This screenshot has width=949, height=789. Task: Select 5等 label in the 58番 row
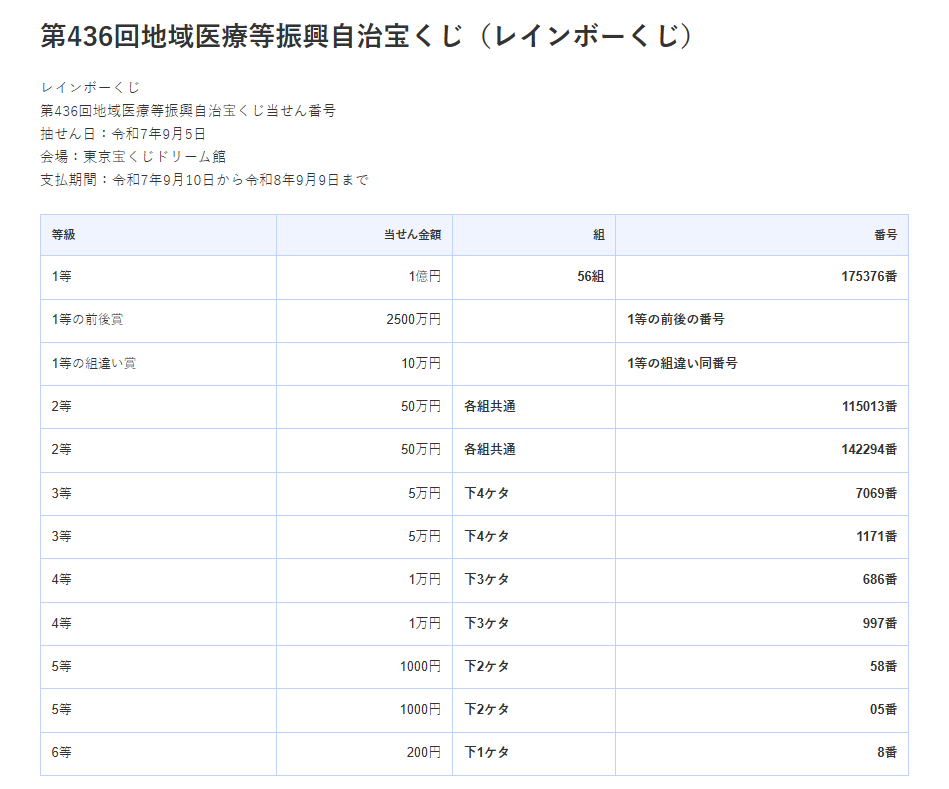click(x=62, y=666)
